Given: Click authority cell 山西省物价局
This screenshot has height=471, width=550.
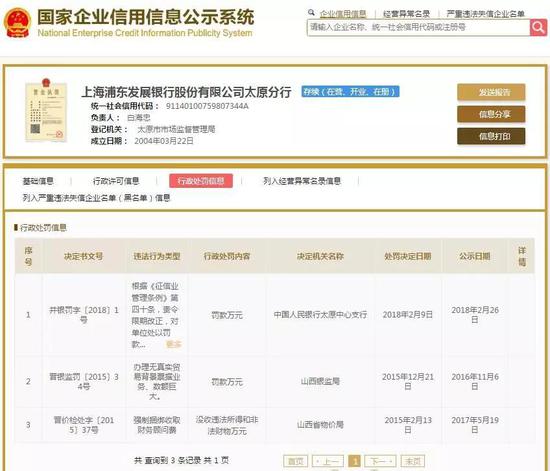Looking at the screenshot, I should pos(320,425).
